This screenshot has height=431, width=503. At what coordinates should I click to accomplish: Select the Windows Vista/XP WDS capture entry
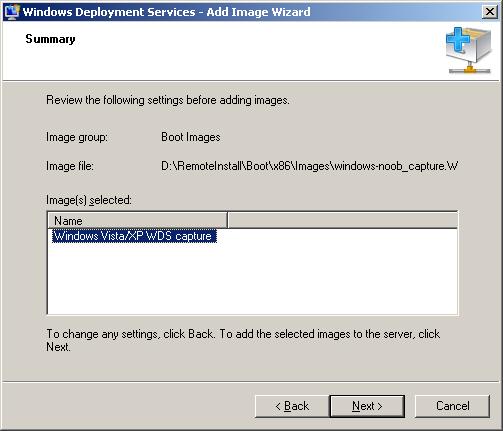tap(134, 236)
